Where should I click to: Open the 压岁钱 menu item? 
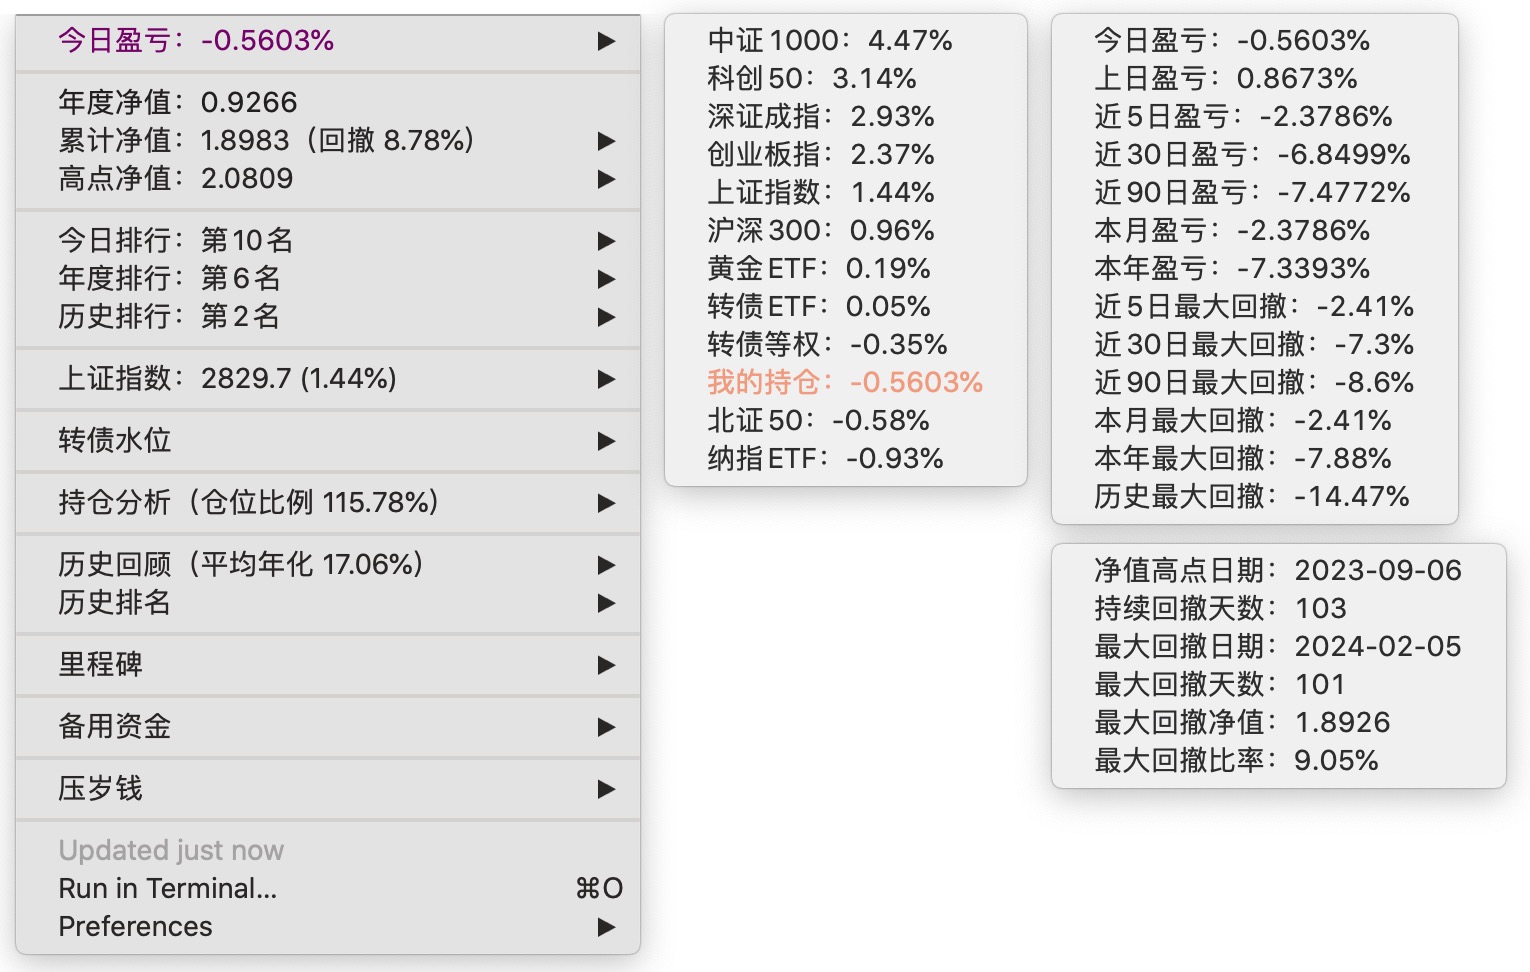click(x=101, y=789)
